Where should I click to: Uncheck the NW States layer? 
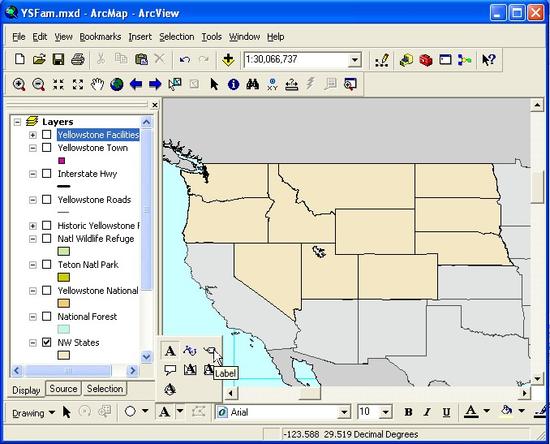coord(47,342)
